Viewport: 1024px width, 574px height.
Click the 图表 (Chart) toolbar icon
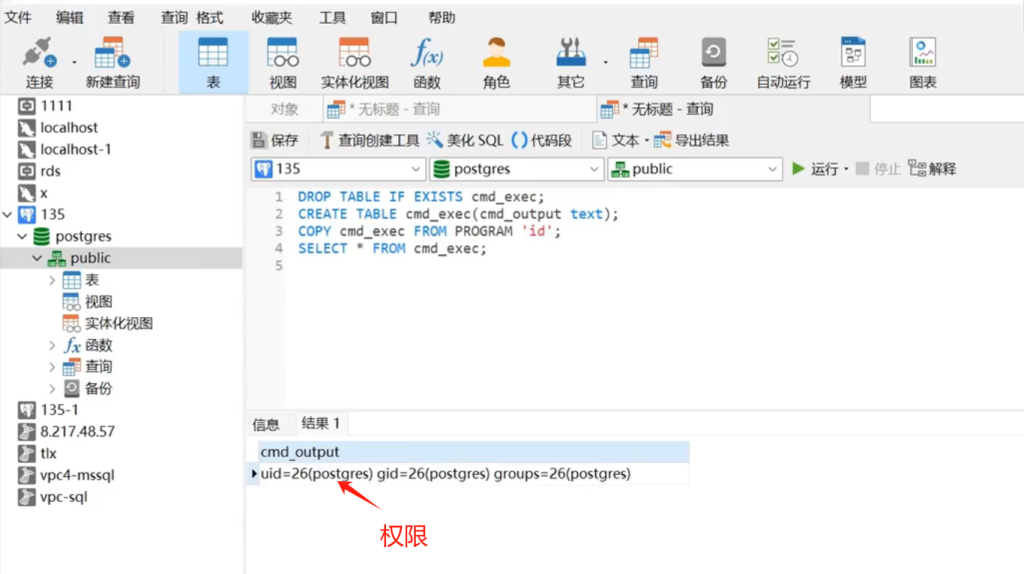point(923,63)
